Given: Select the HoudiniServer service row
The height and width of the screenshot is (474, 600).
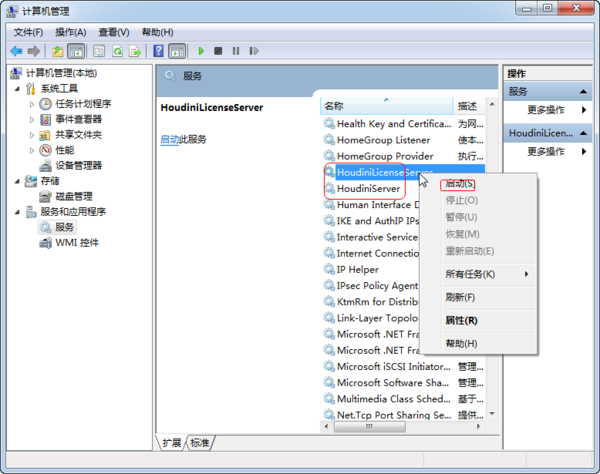Looking at the screenshot, I should pos(368,189).
